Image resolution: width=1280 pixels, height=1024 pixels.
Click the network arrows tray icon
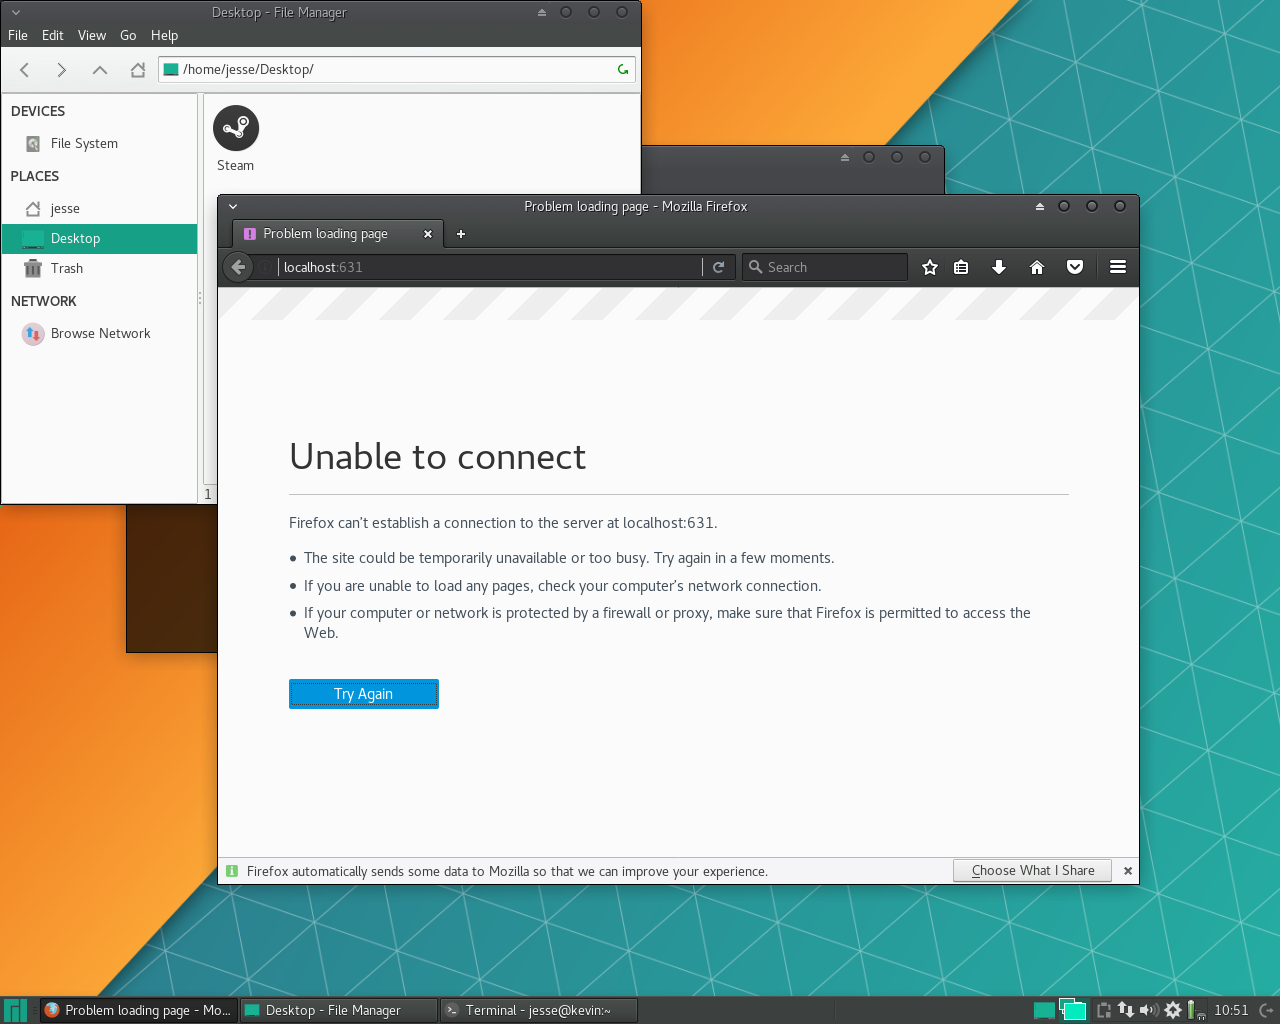[x=1126, y=1010]
